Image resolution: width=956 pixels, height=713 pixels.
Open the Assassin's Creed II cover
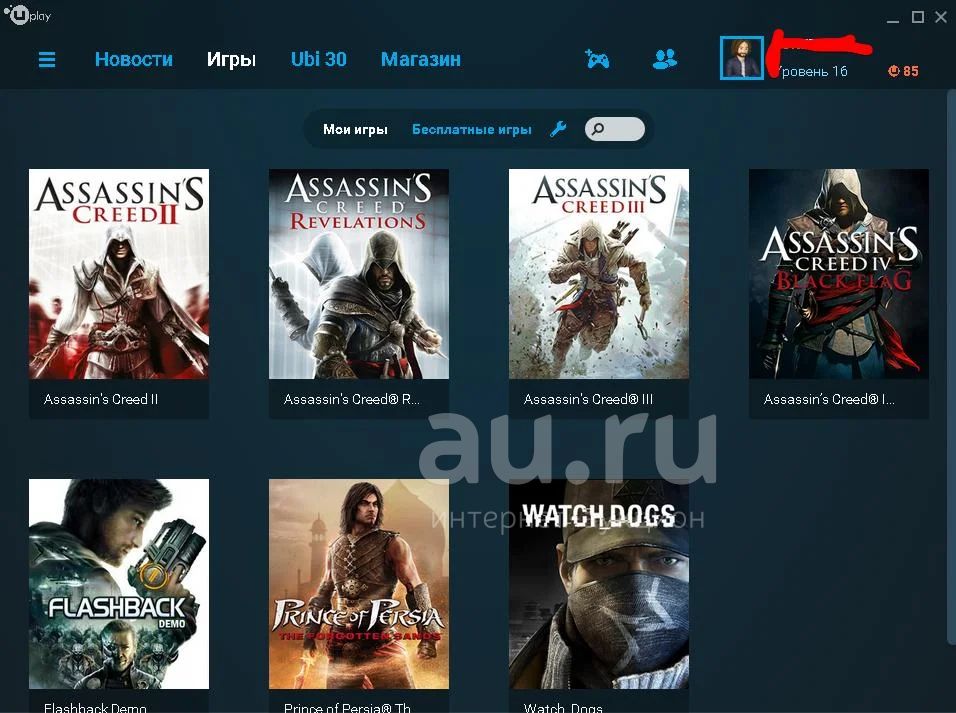point(119,274)
